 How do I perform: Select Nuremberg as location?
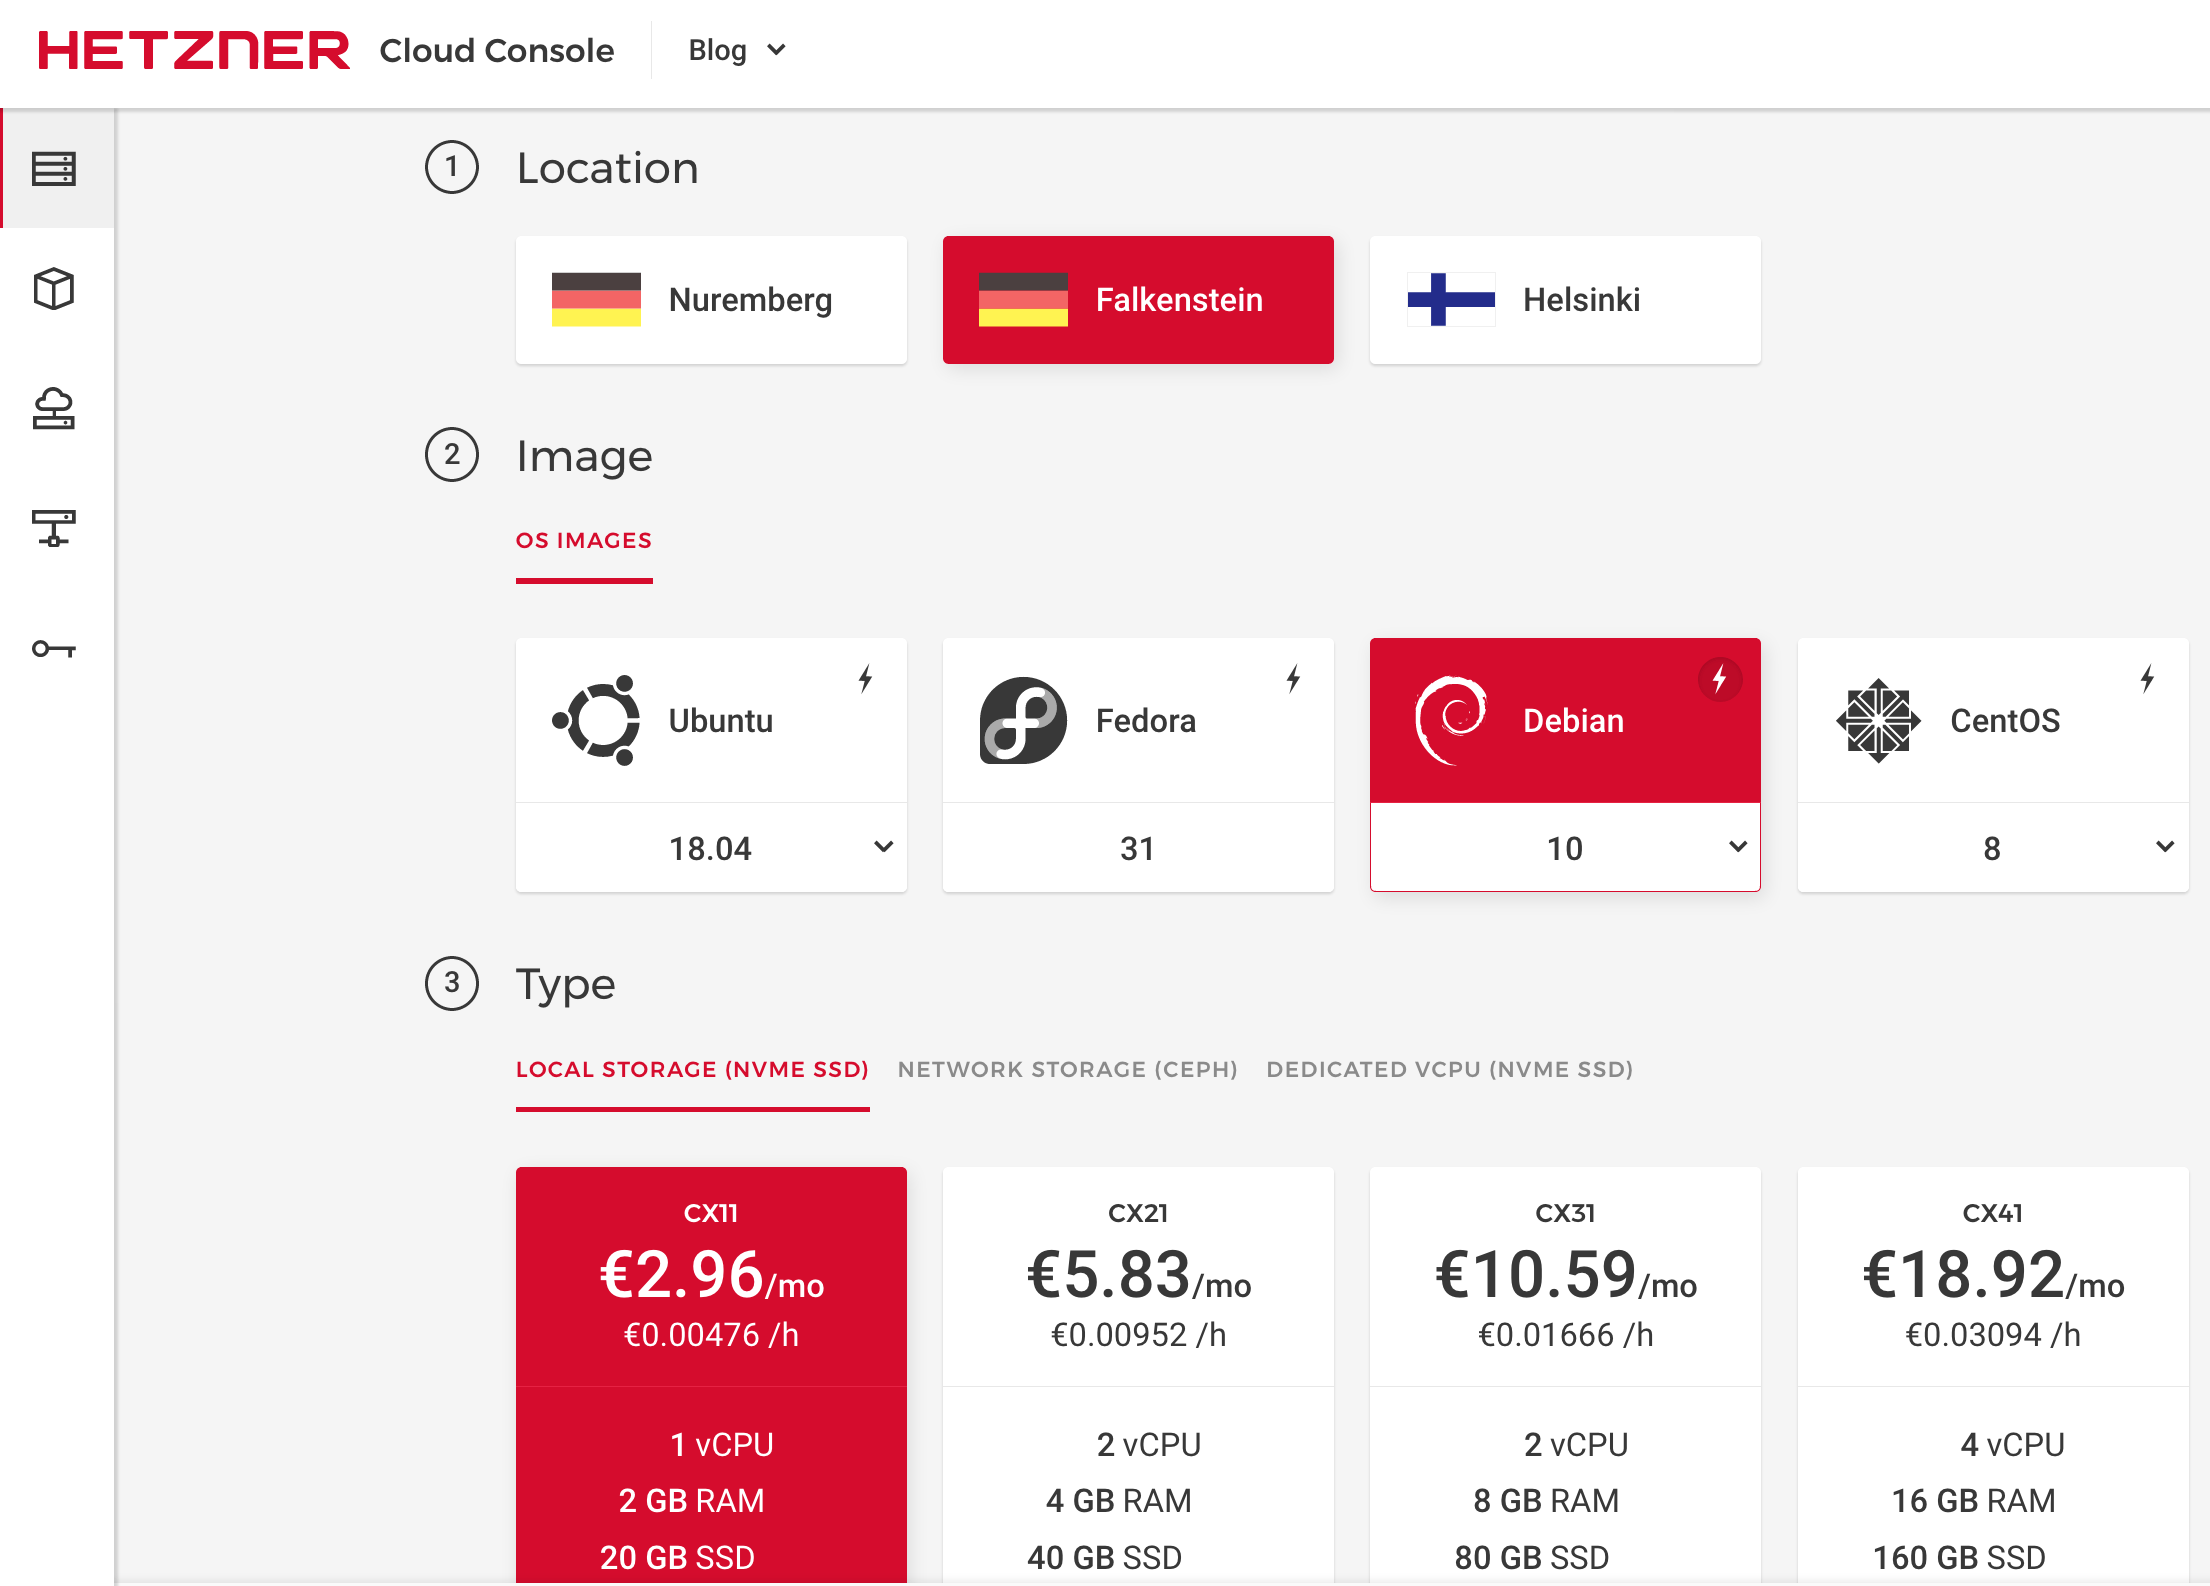tap(711, 300)
